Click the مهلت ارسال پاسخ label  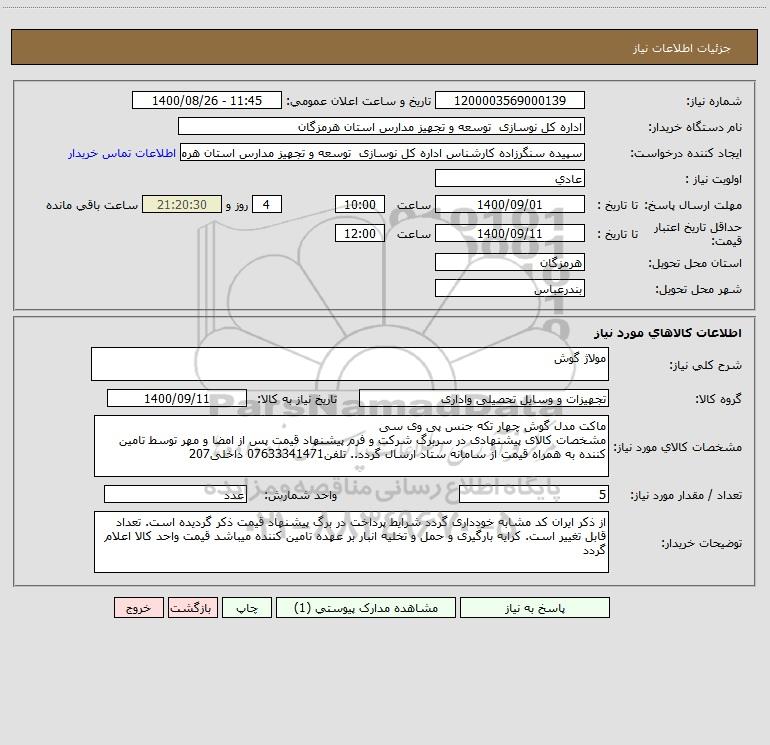pyautogui.click(x=692, y=205)
